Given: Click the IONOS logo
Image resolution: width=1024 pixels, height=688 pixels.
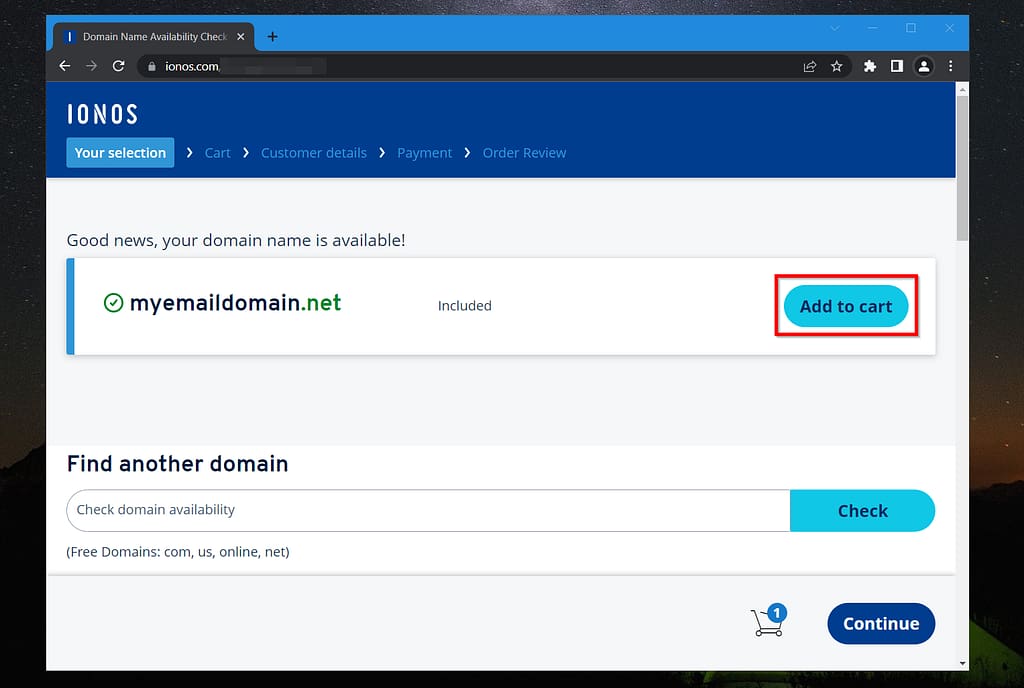Looking at the screenshot, I should point(103,114).
